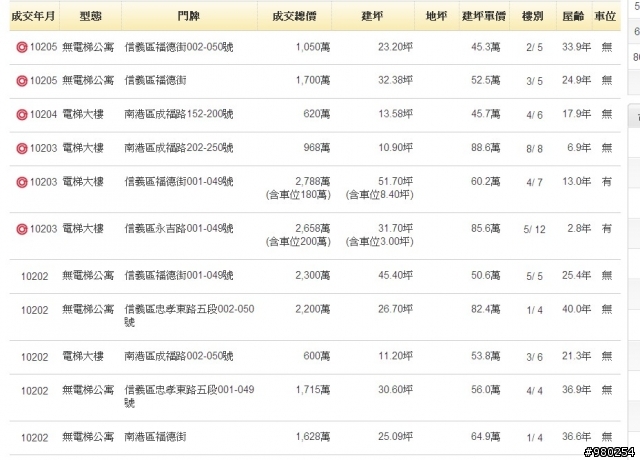The image size is (640, 460).
Task: Click the floor area 45.40坪
Action: (396, 276)
